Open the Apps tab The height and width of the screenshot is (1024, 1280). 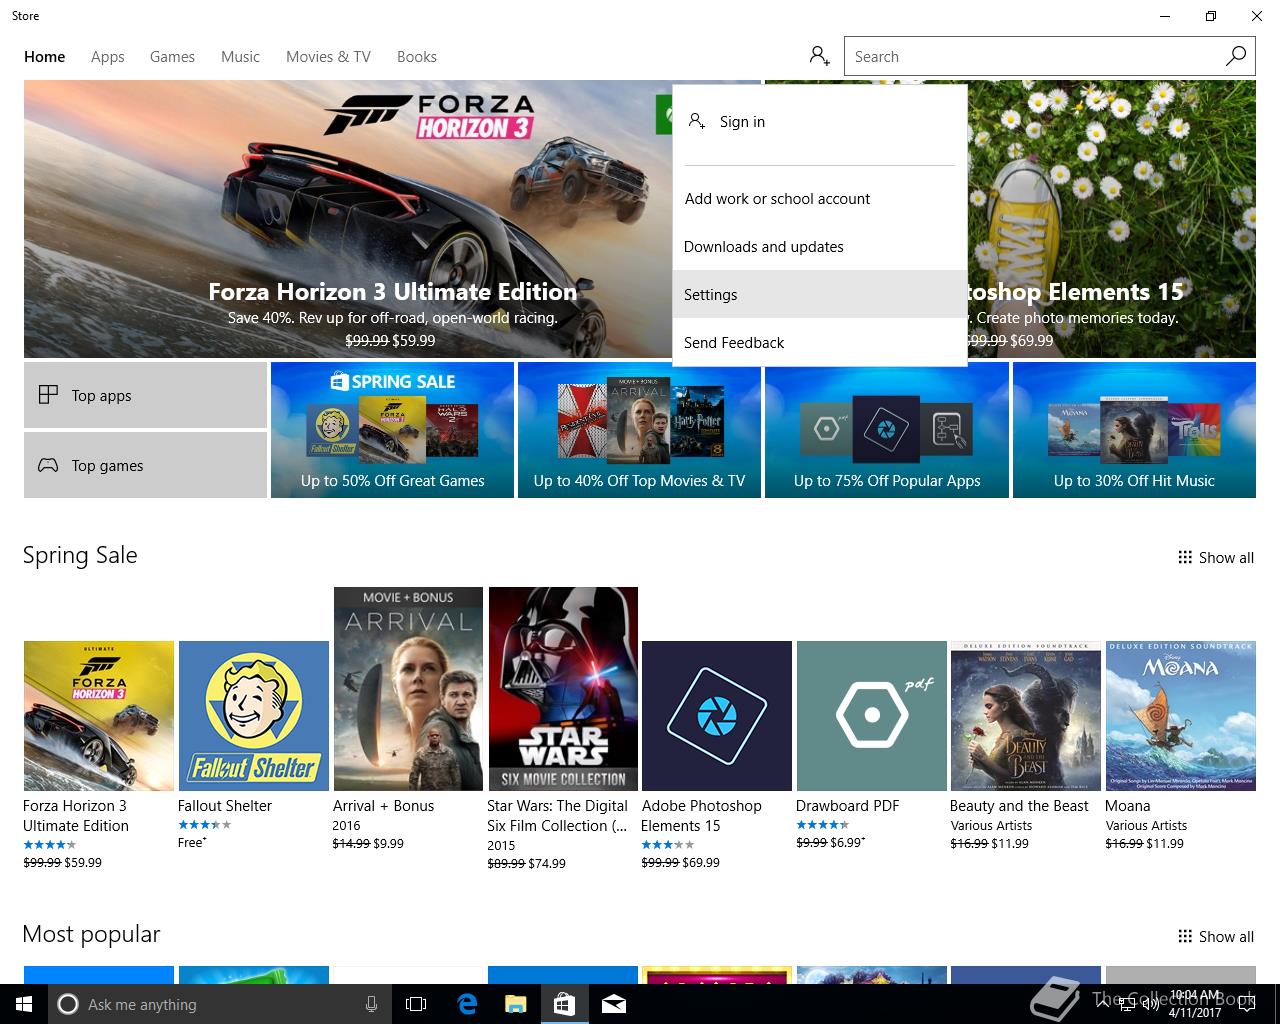108,57
